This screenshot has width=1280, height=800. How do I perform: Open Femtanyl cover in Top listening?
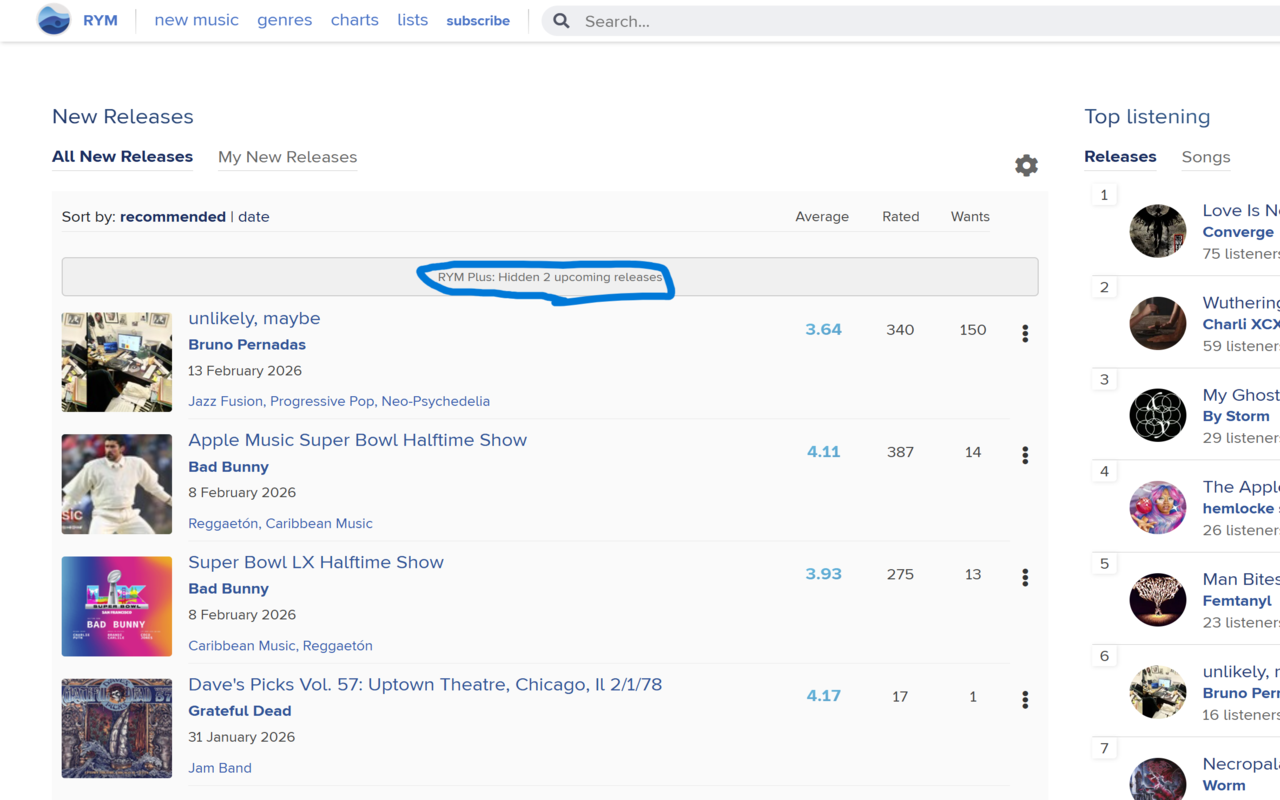coord(1158,600)
